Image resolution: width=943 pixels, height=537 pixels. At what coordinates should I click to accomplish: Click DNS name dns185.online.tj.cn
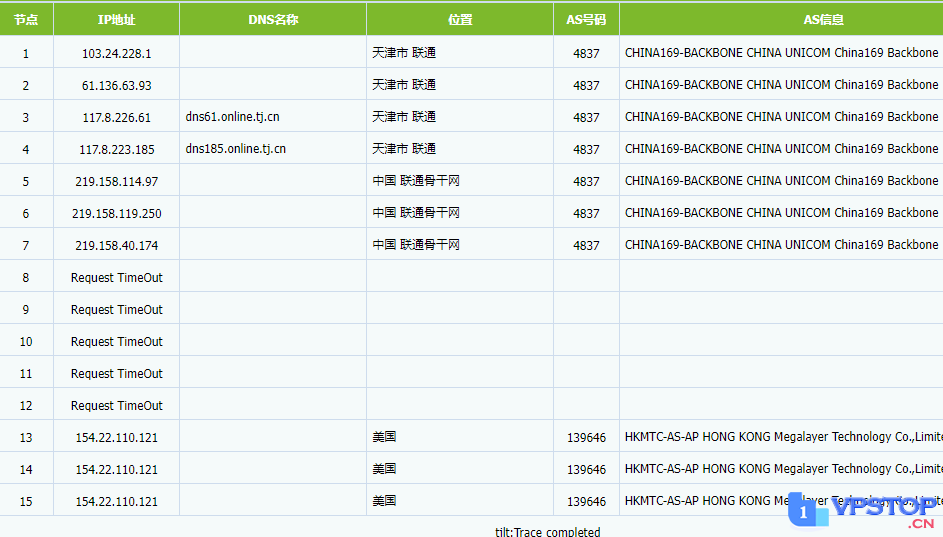(236, 149)
